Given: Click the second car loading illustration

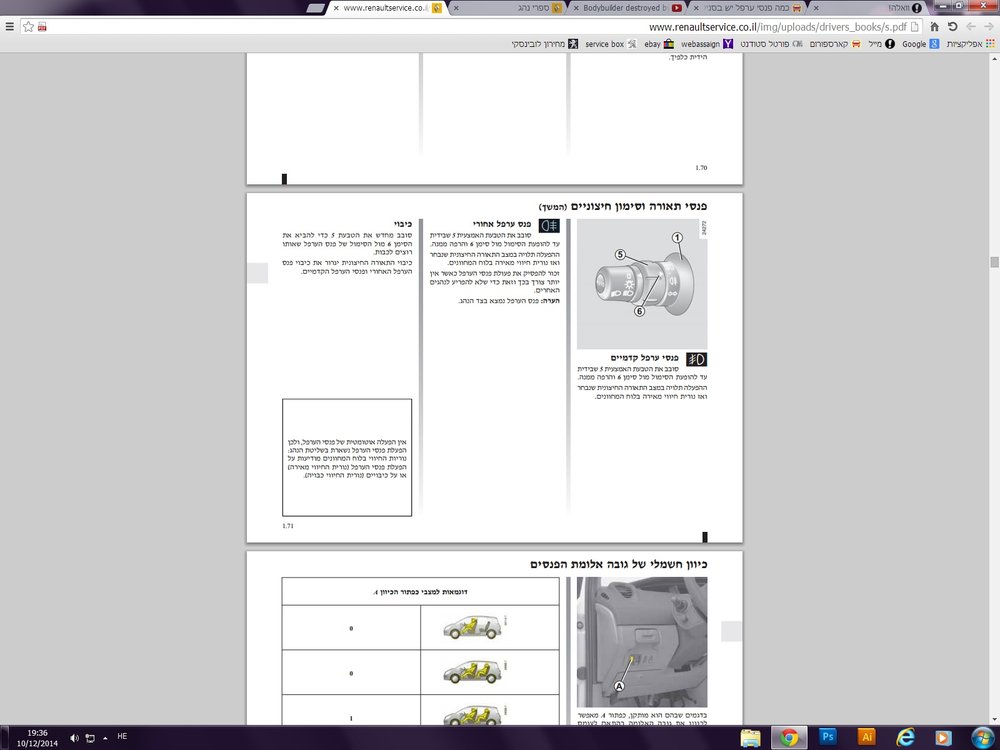Looking at the screenshot, I should tap(474, 672).
